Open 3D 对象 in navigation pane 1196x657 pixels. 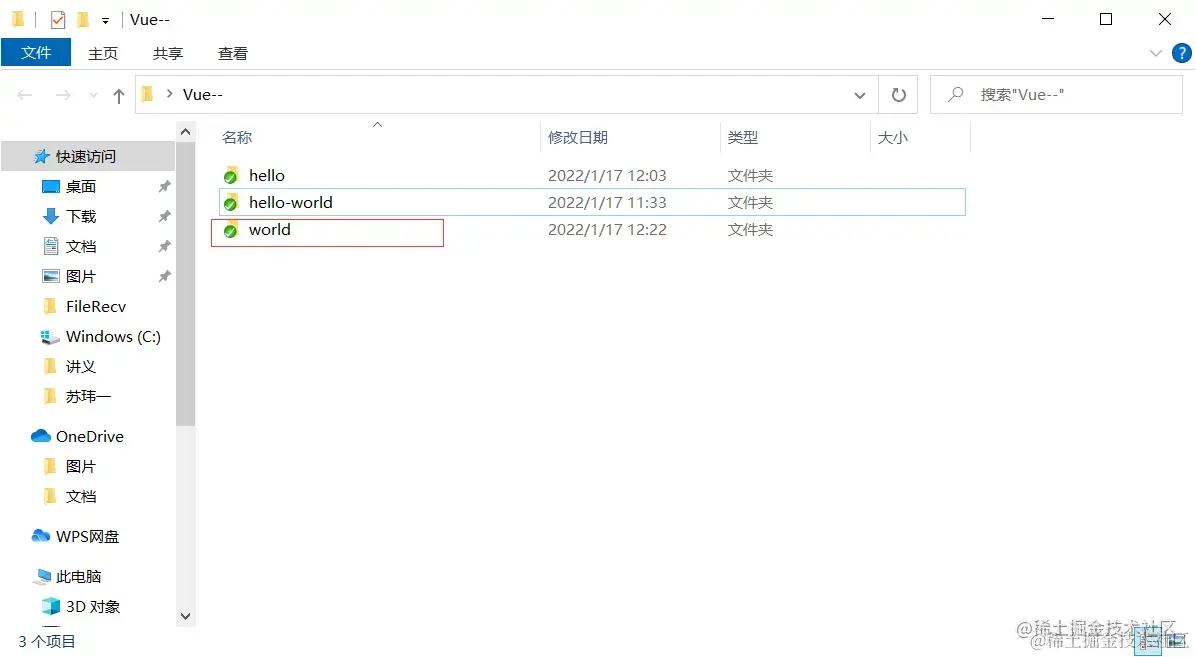92,607
